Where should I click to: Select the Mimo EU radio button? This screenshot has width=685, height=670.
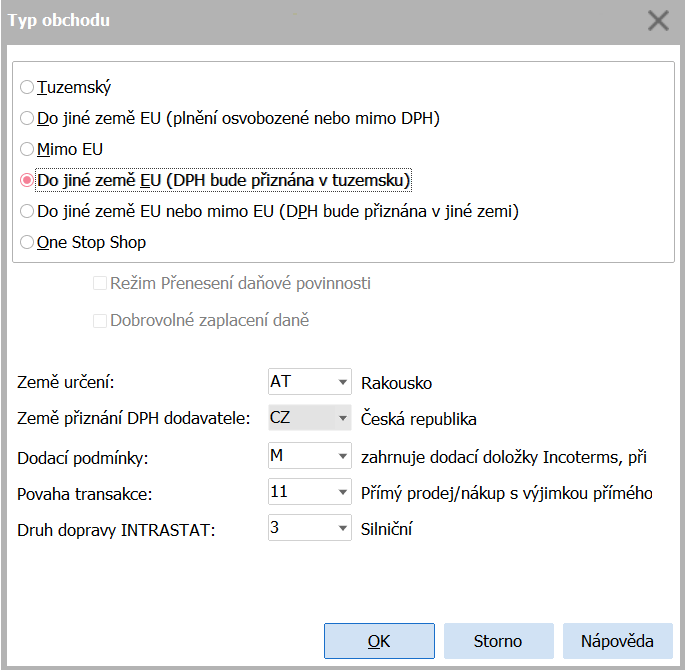[27, 150]
